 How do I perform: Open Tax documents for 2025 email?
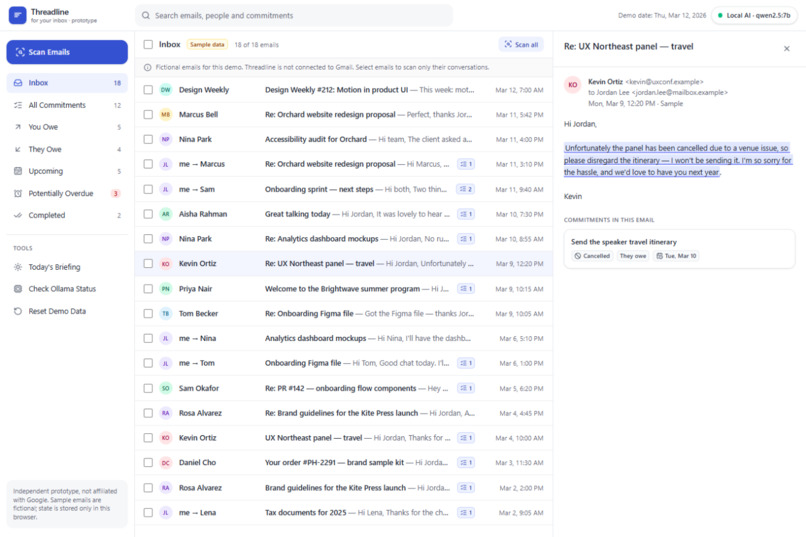click(343, 512)
